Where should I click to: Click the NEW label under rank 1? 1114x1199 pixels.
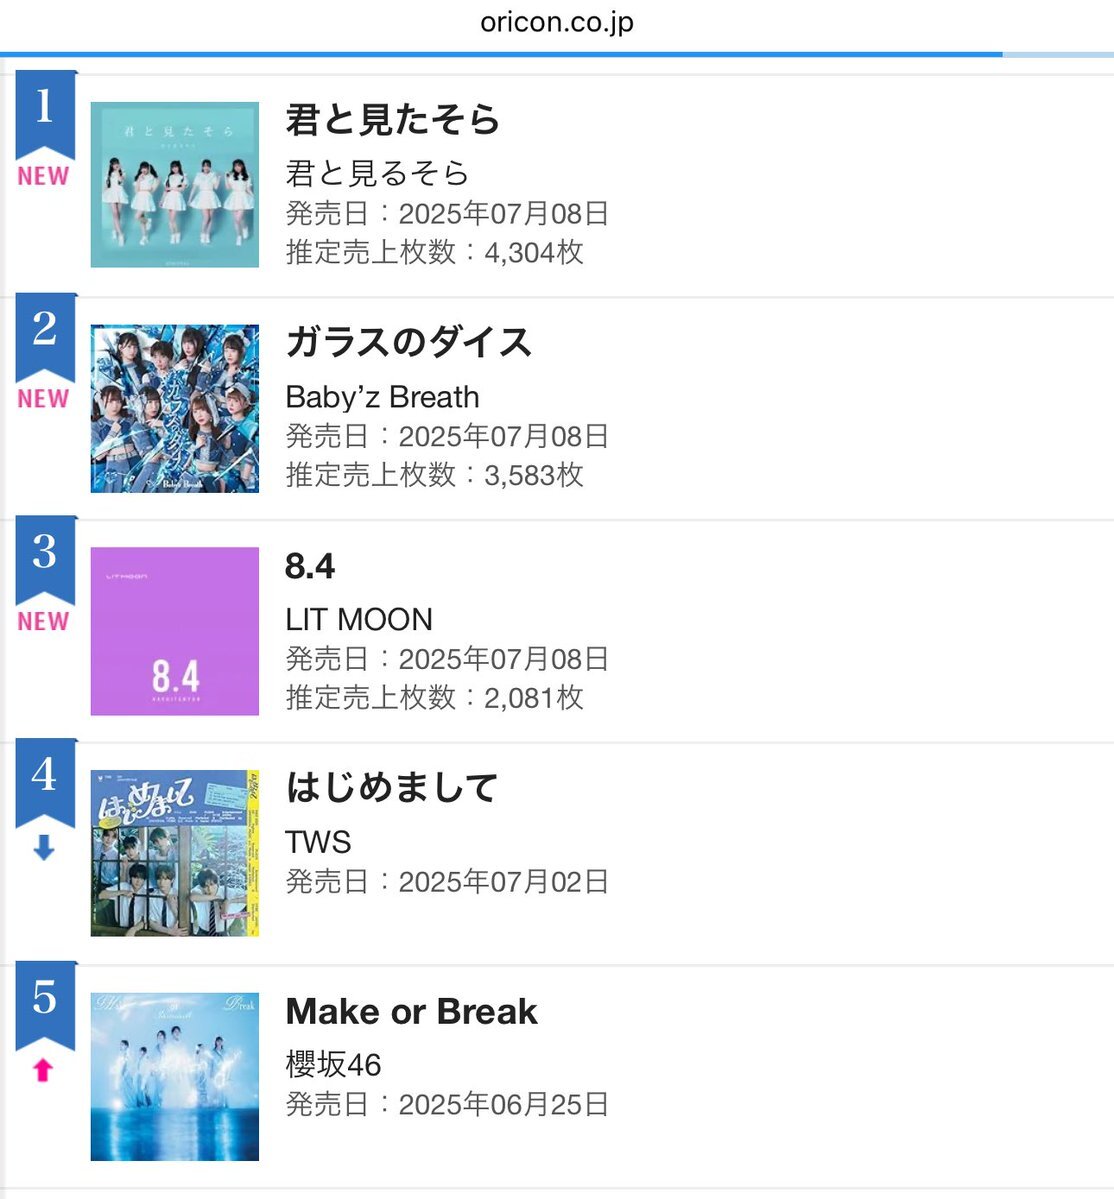pyautogui.click(x=44, y=176)
